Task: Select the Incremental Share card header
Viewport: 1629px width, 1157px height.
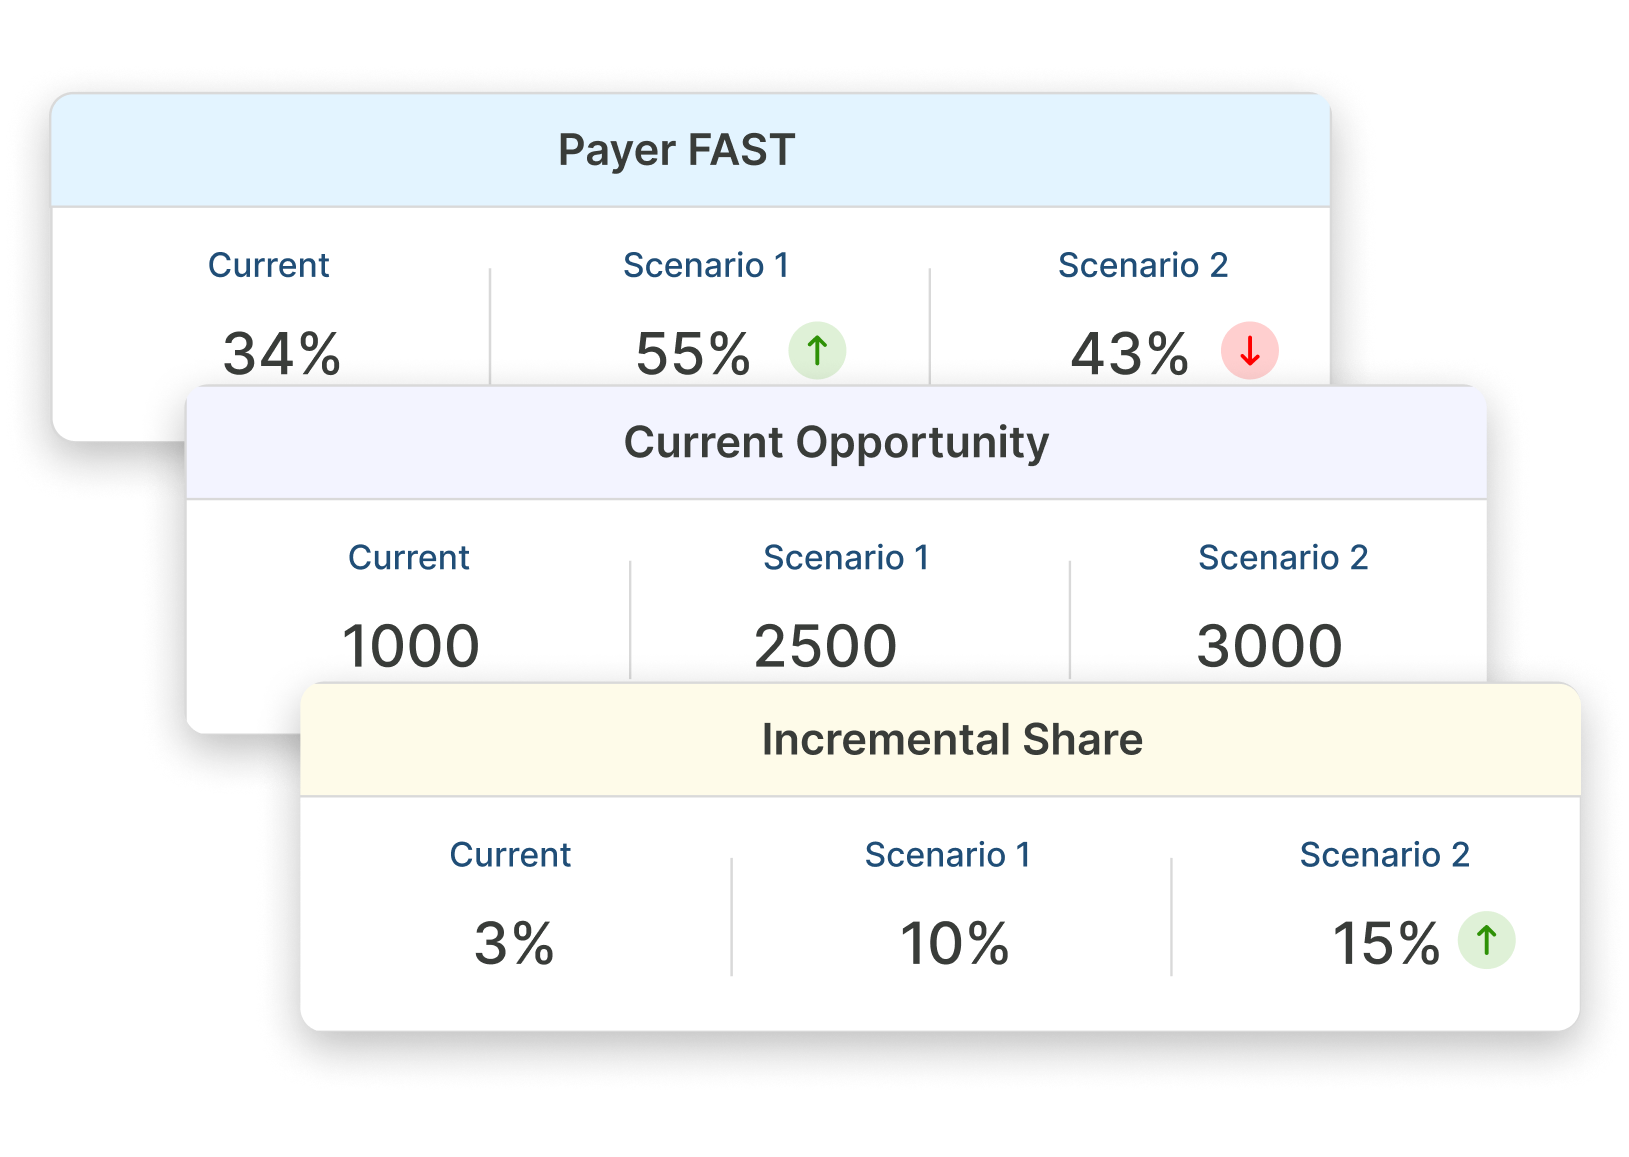Action: click(940, 740)
